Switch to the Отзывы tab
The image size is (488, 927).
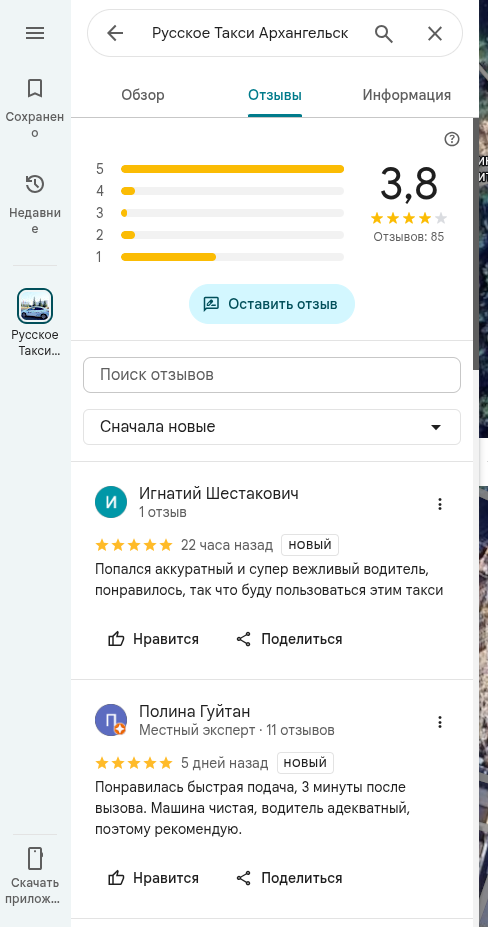click(x=275, y=95)
